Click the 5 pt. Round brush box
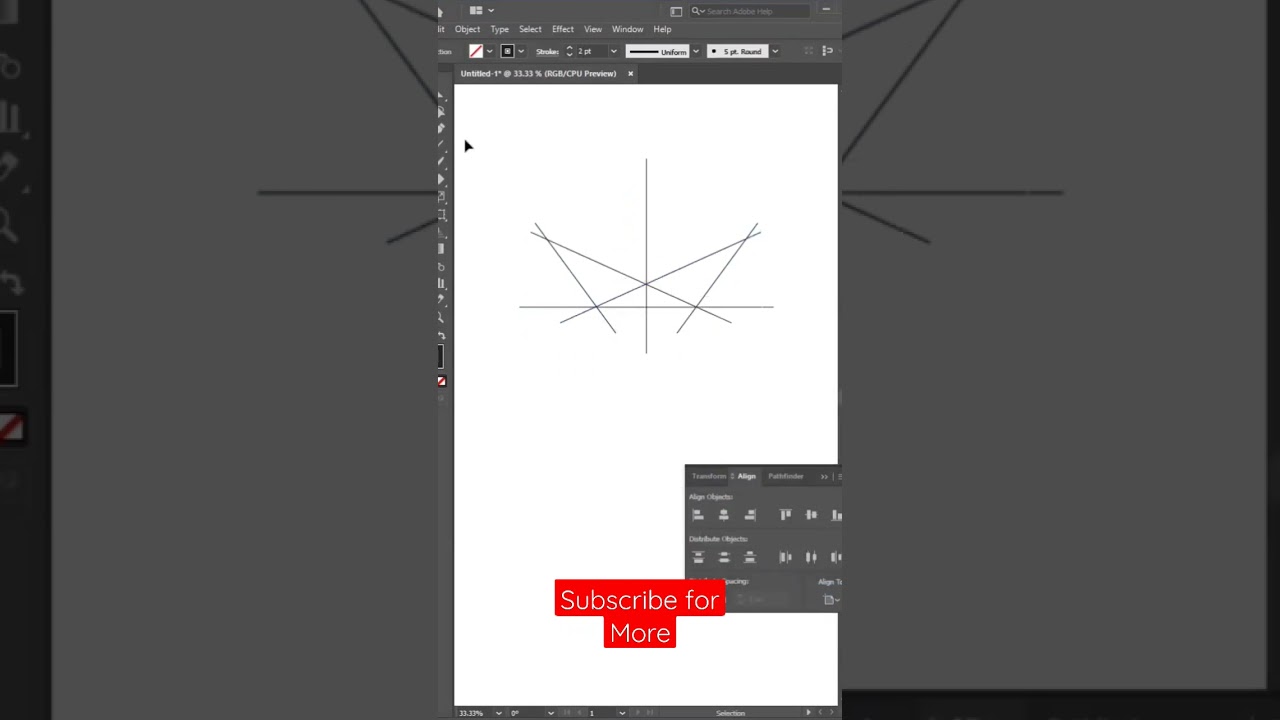Viewport: 1280px width, 720px height. point(737,51)
